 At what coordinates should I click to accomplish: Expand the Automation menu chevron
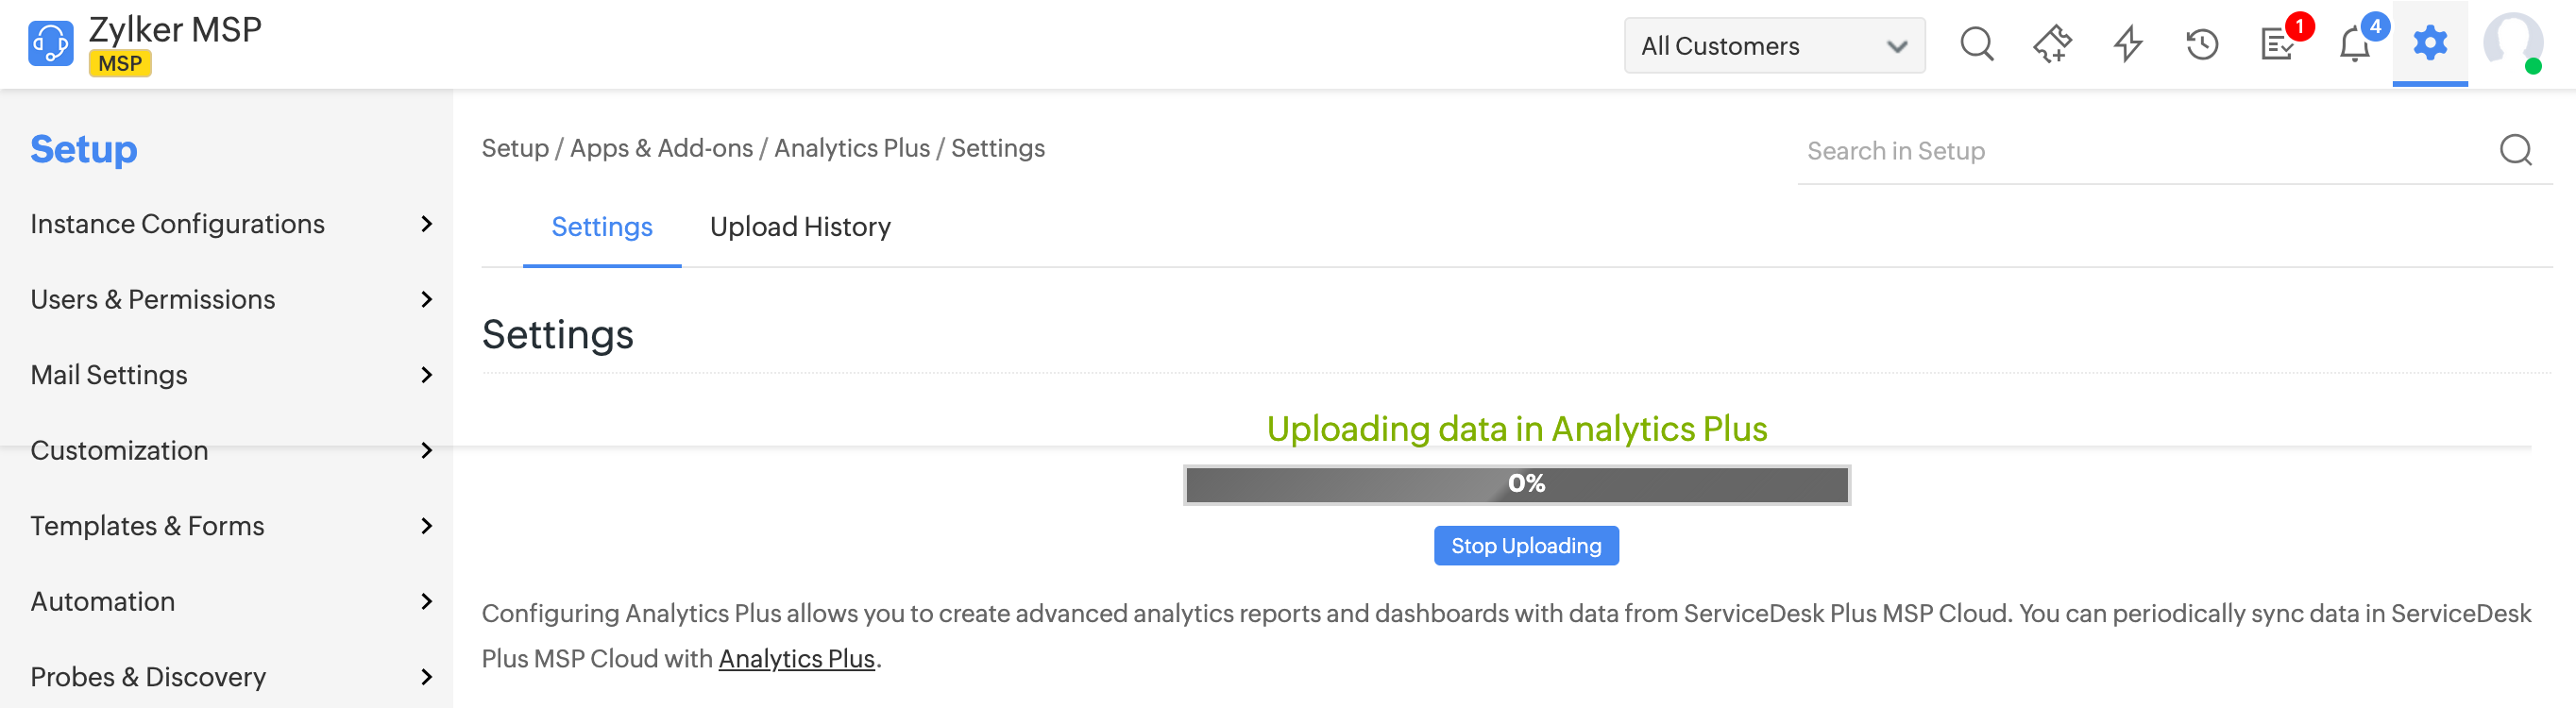pyautogui.click(x=427, y=601)
